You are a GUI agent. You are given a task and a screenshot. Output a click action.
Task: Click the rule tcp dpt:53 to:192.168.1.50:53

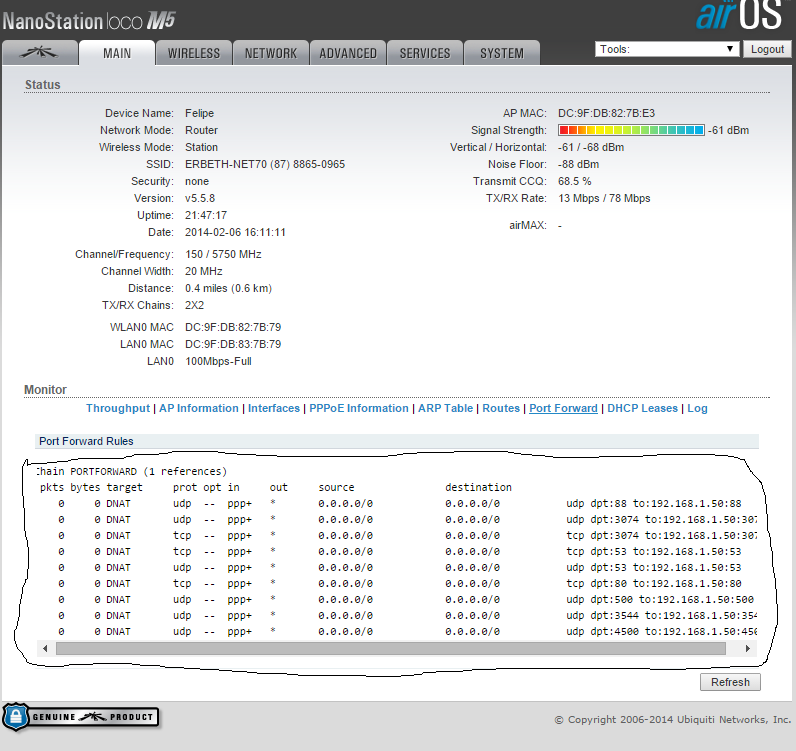[x=653, y=551]
